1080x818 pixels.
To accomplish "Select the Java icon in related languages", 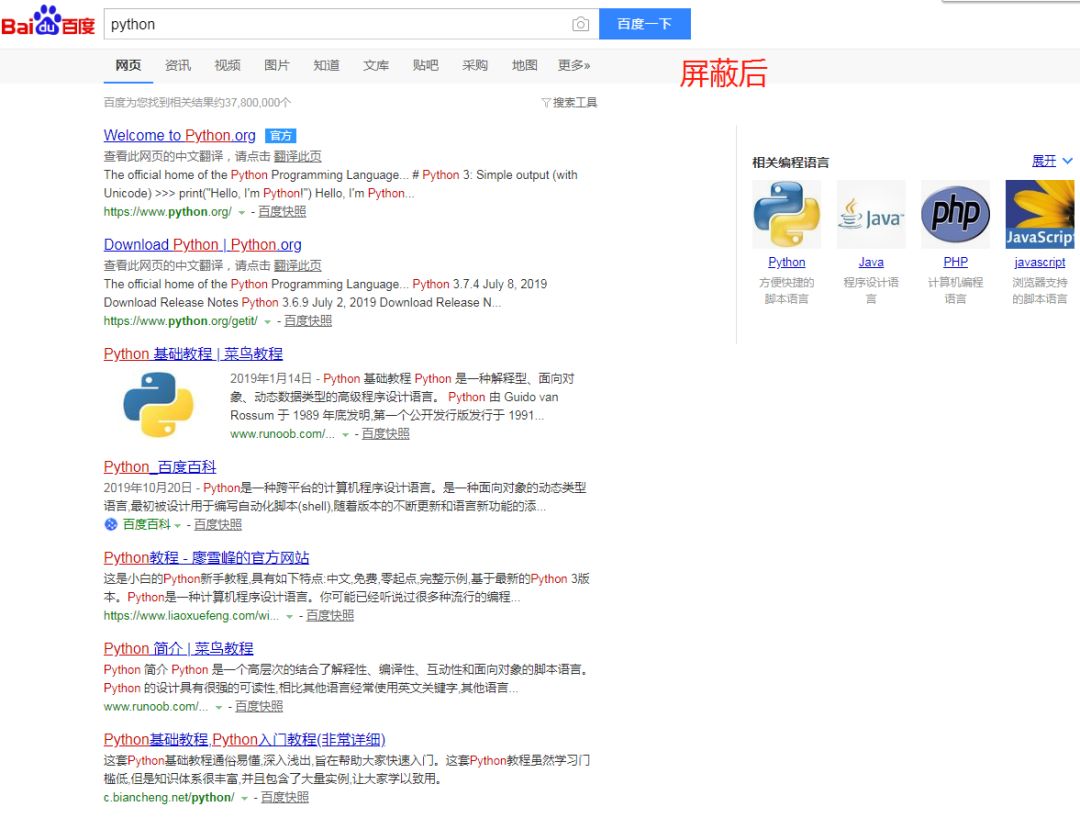I will (870, 213).
